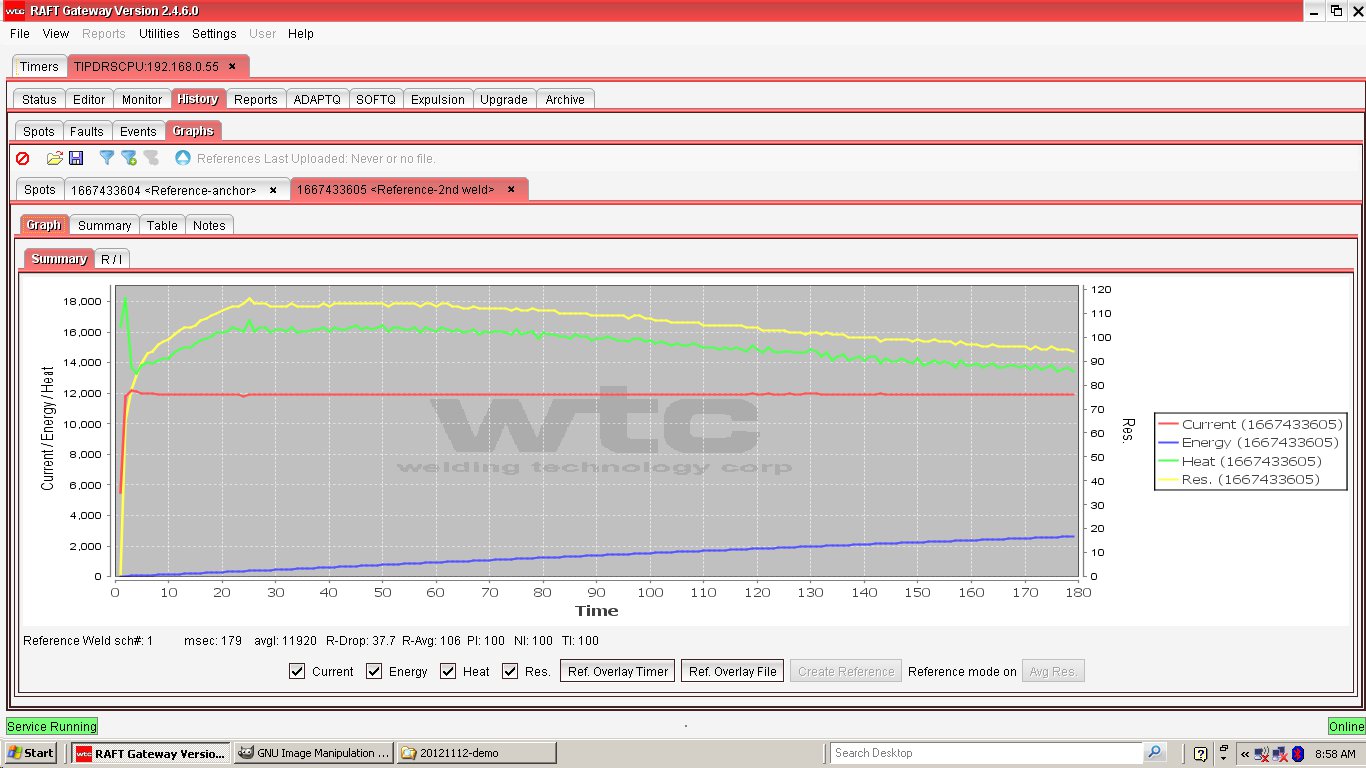Click the Search Desktop magnifier icon
The image size is (1366, 768).
tap(1155, 753)
